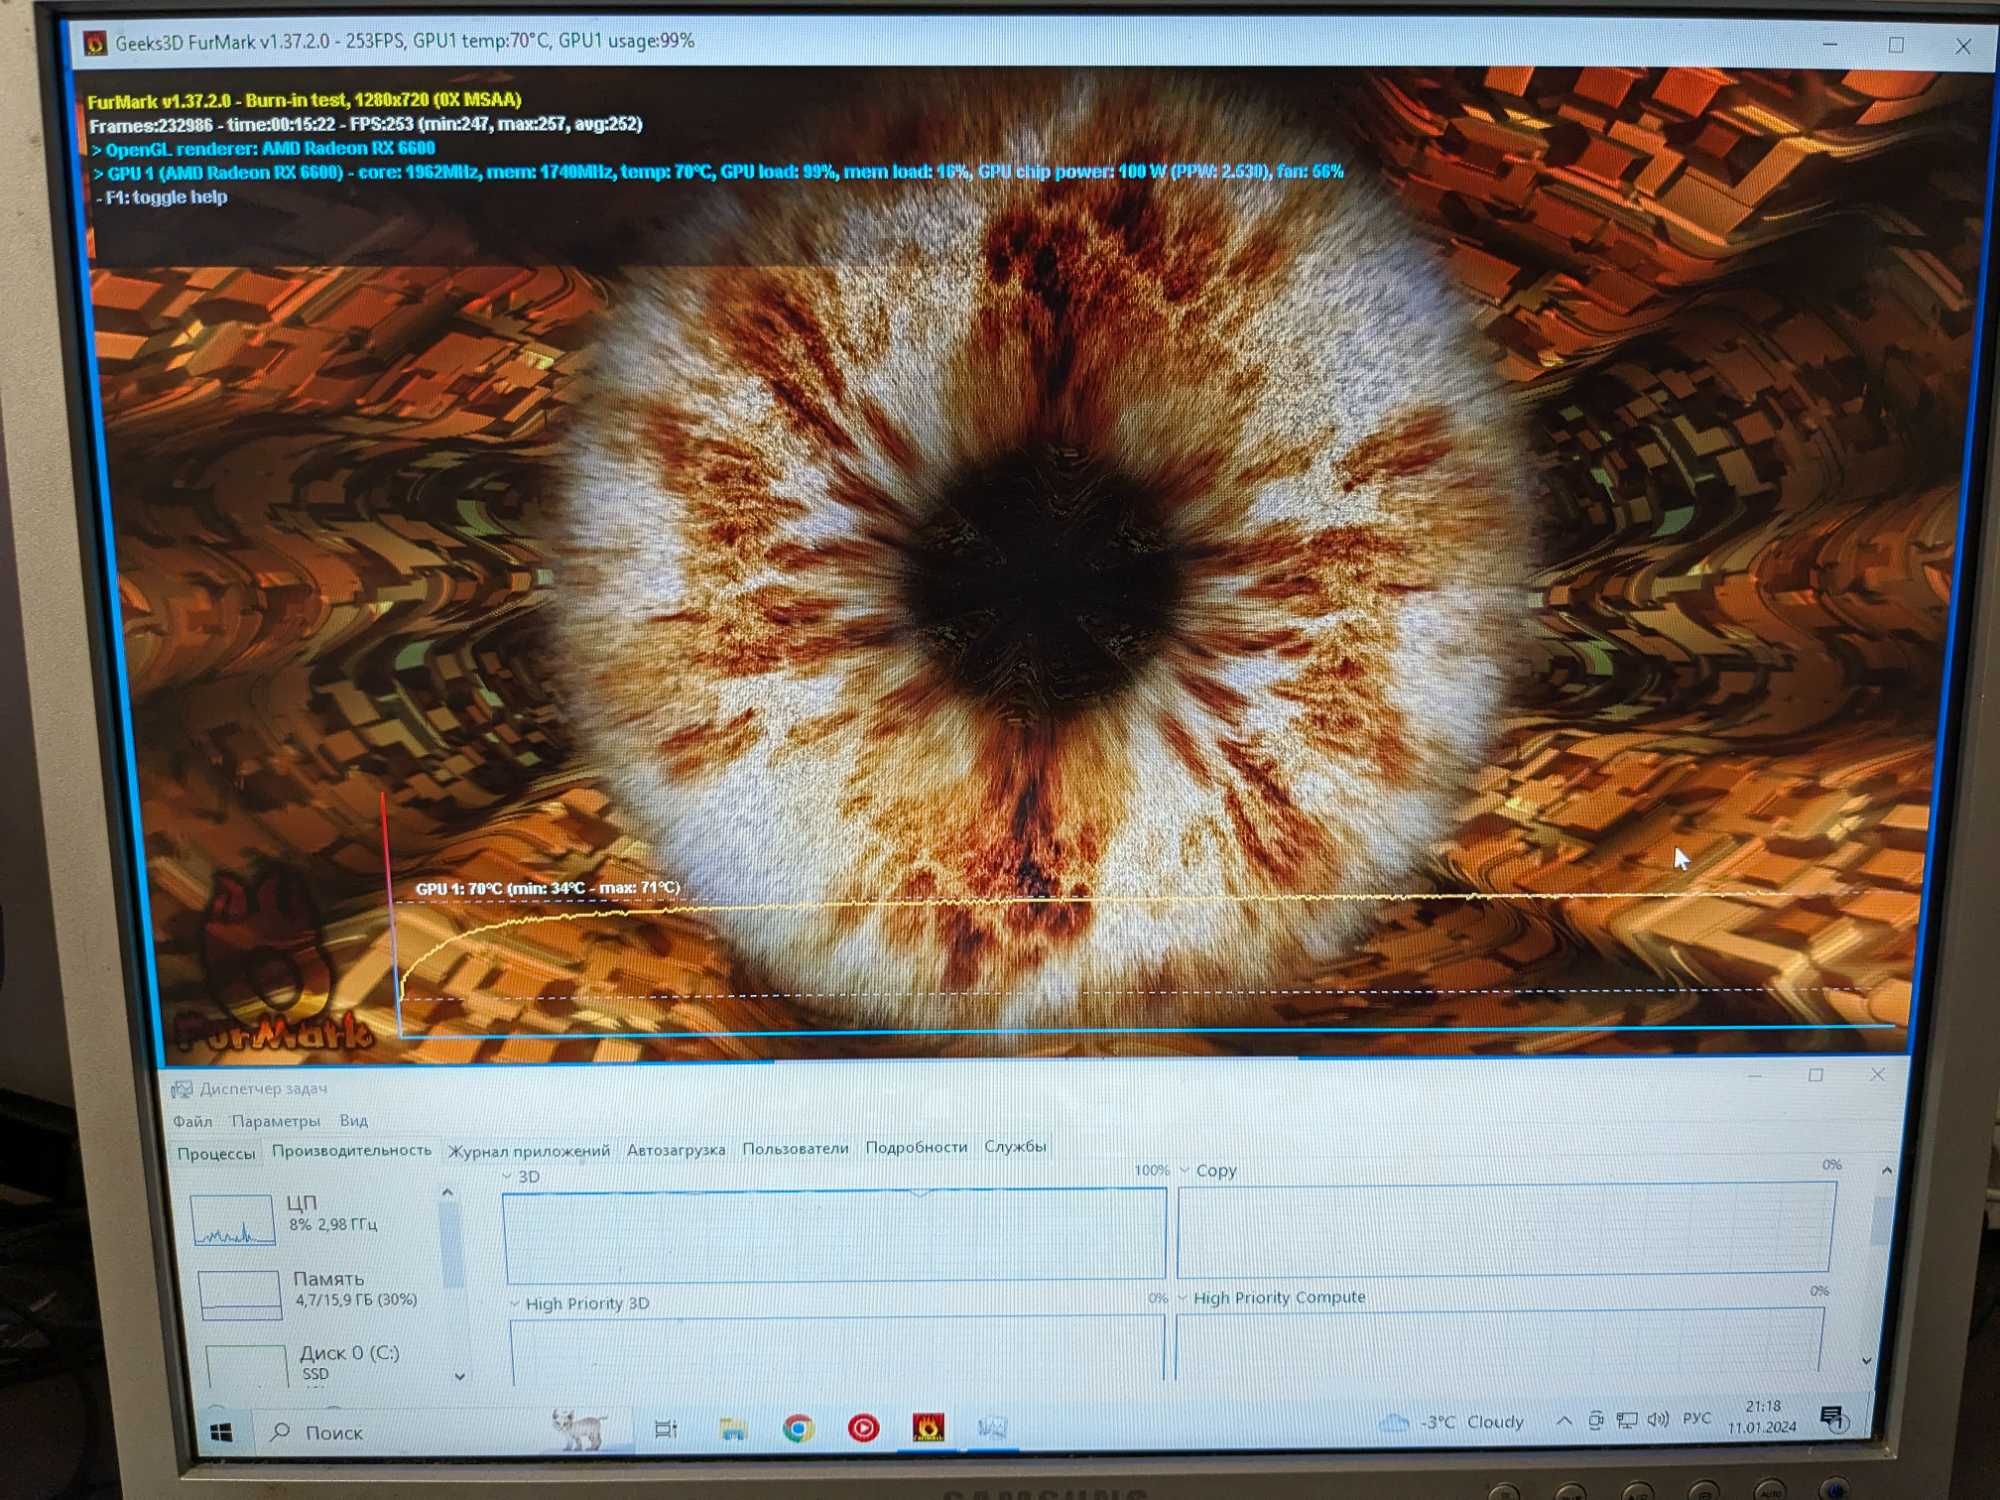
Task: Click the 3D utilization graph area
Action: click(835, 1235)
